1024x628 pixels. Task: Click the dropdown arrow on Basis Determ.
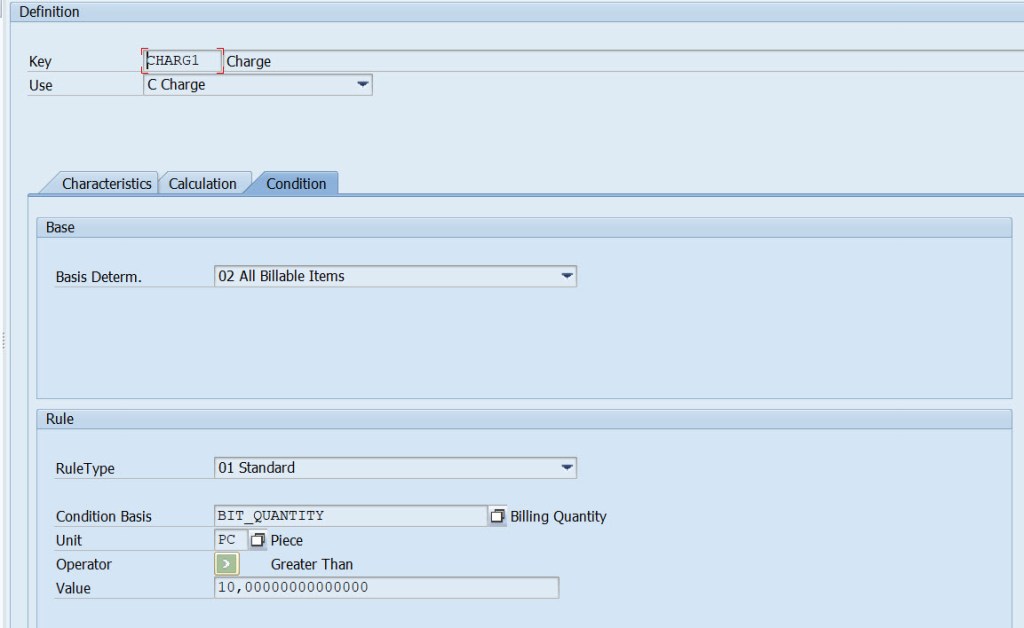coord(566,275)
